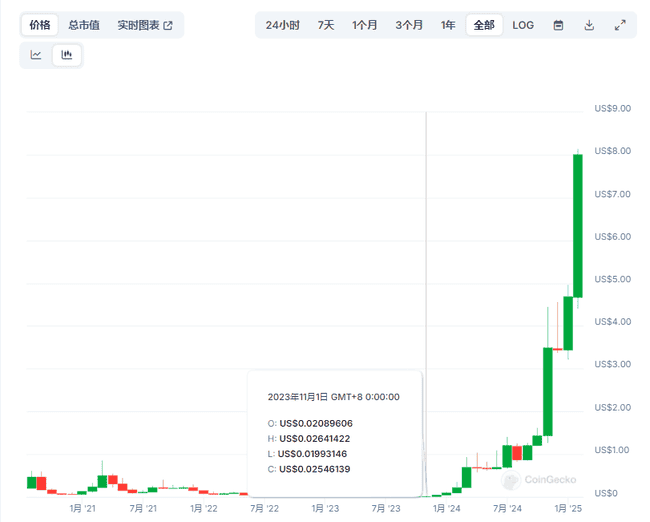The image size is (650, 522).
Task: Open the calendar date range picker
Action: [558, 25]
